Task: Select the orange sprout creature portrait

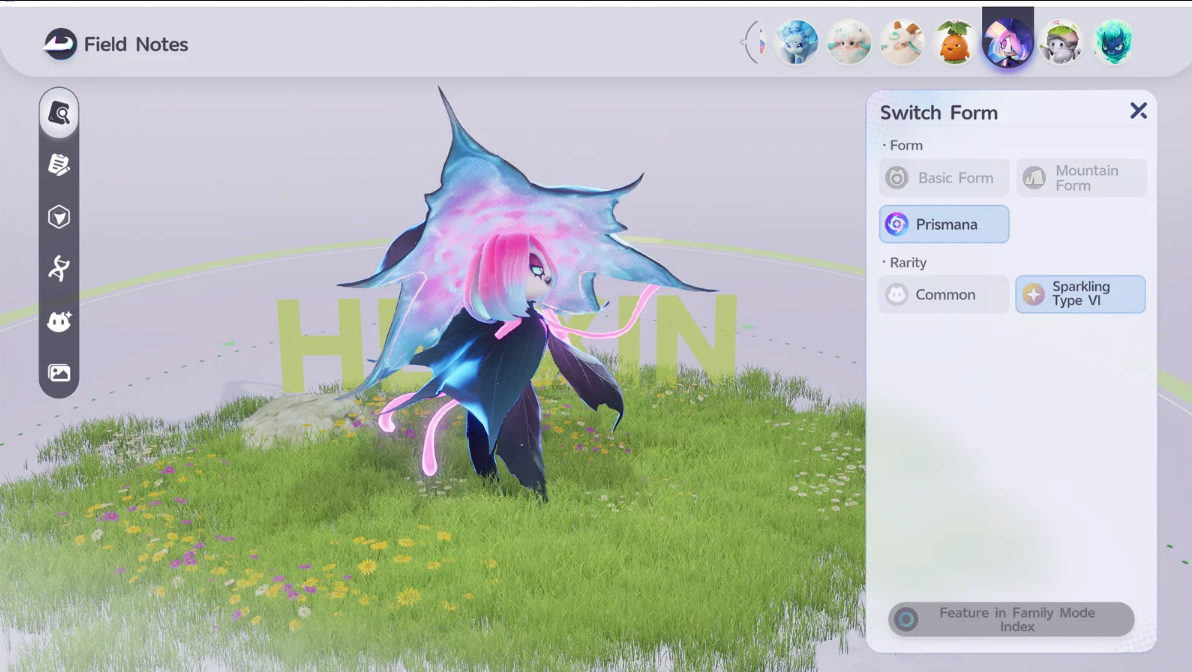Action: pyautogui.click(x=955, y=42)
